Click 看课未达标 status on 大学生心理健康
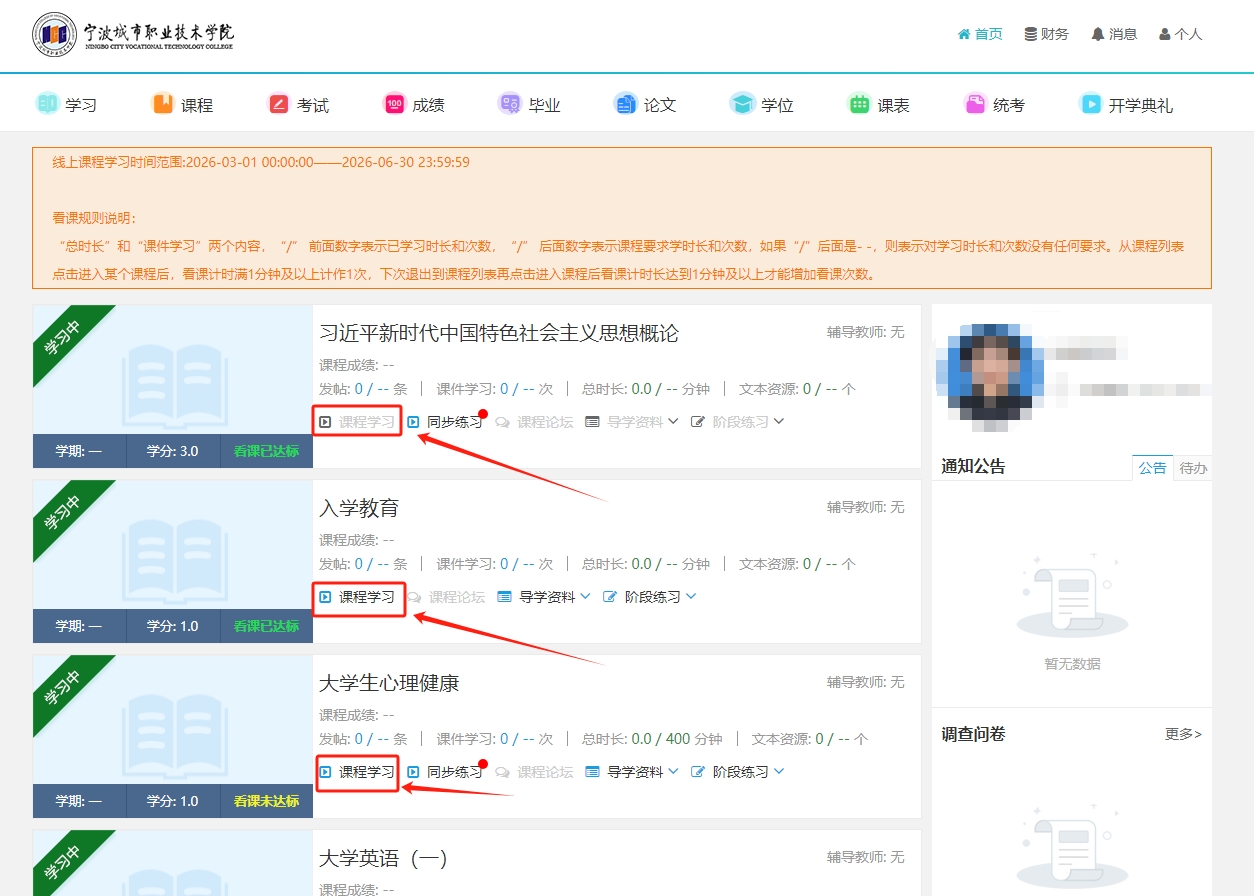The image size is (1254, 896). [266, 801]
